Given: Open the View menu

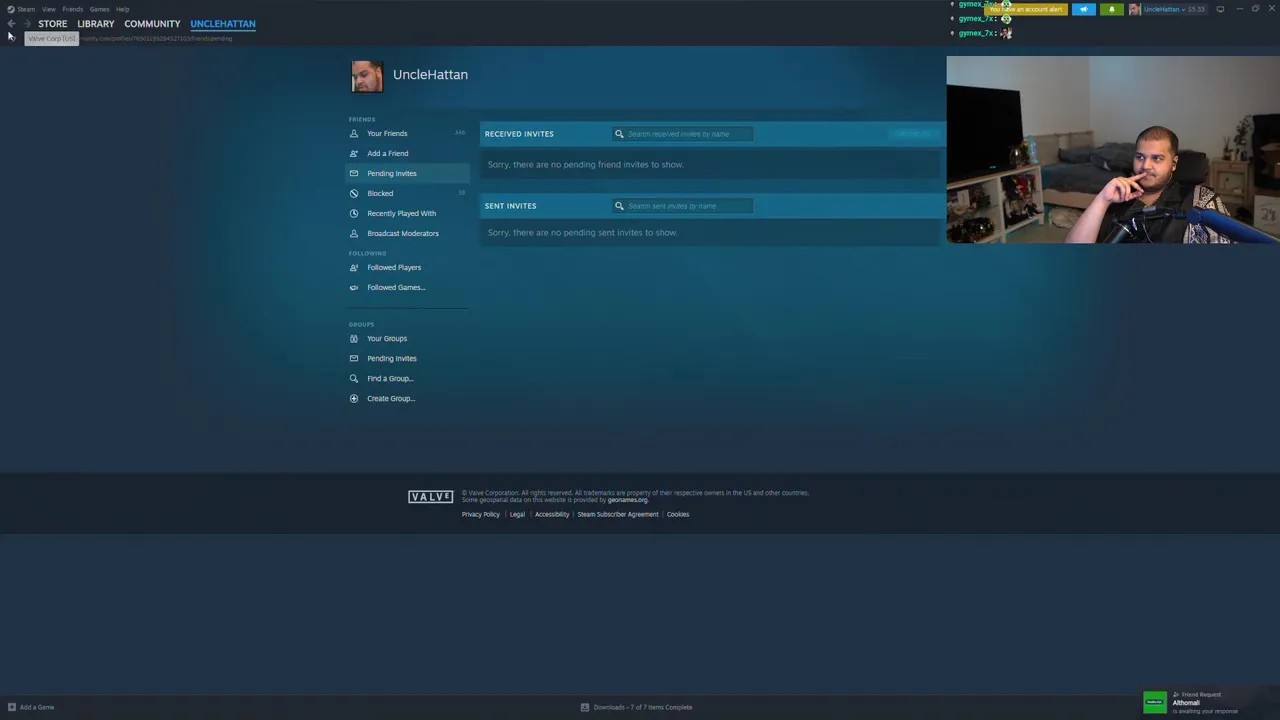Looking at the screenshot, I should coord(48,9).
